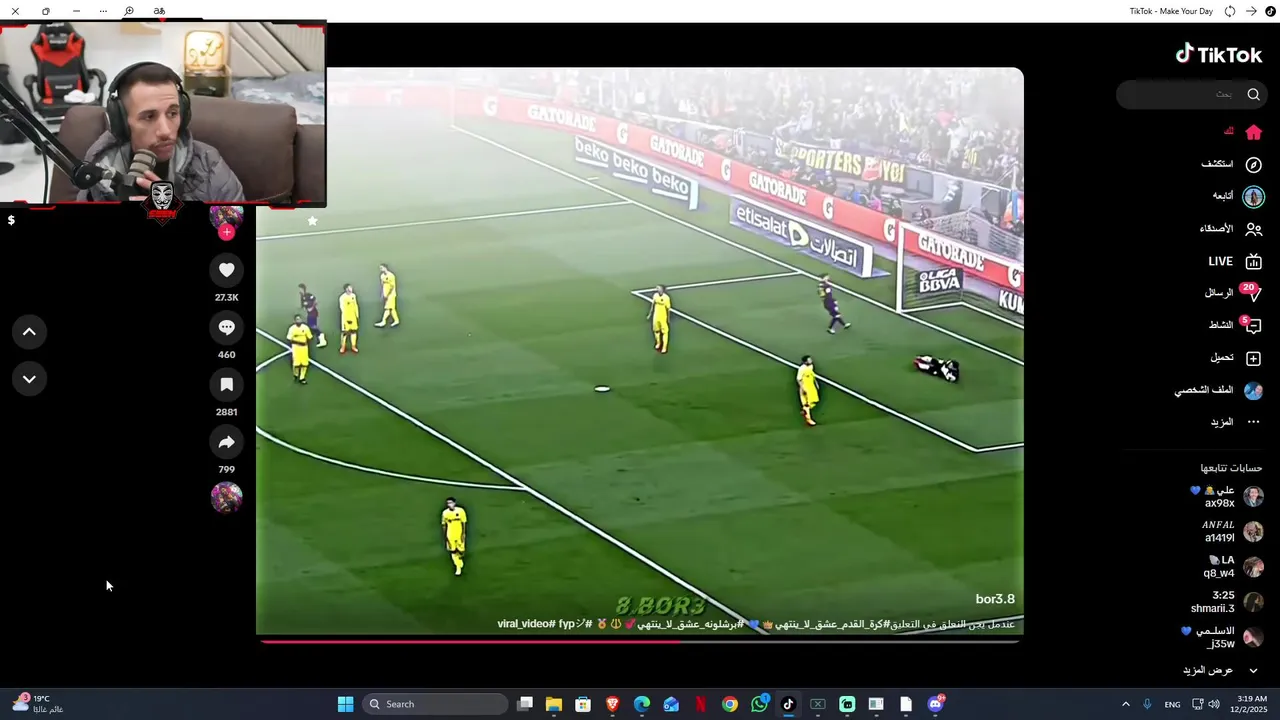Open the comments showing 460
Image resolution: width=1280 pixels, height=720 pixels.
[227, 327]
